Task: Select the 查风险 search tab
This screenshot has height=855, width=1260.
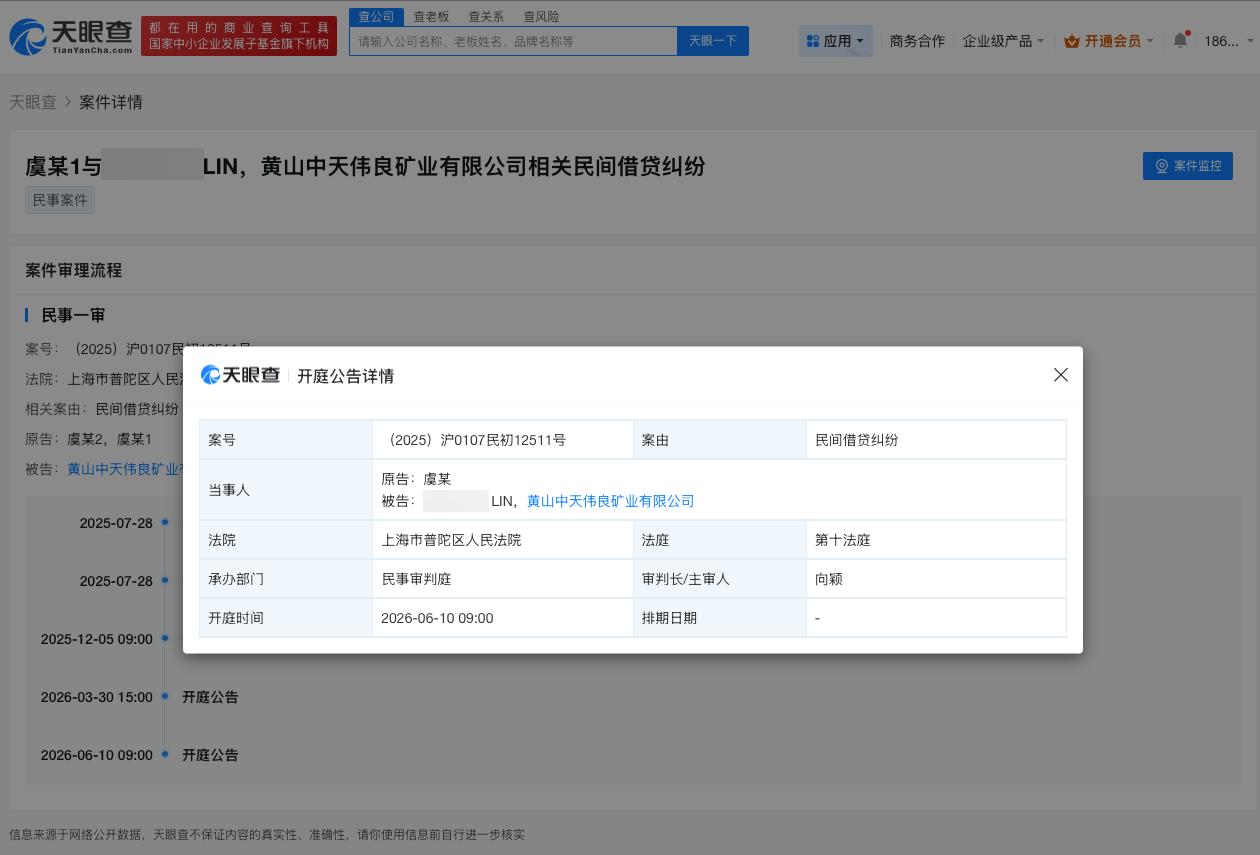Action: click(x=541, y=17)
